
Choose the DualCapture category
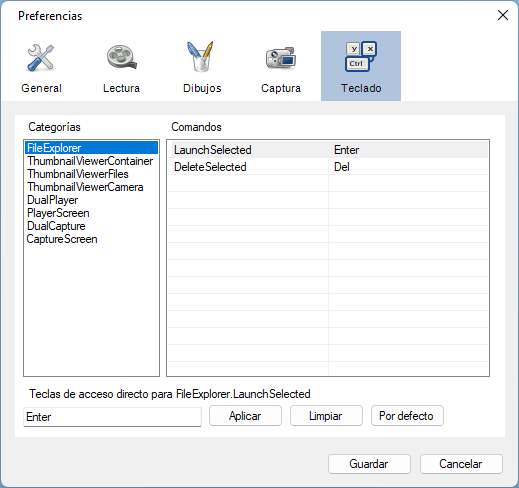(x=56, y=226)
